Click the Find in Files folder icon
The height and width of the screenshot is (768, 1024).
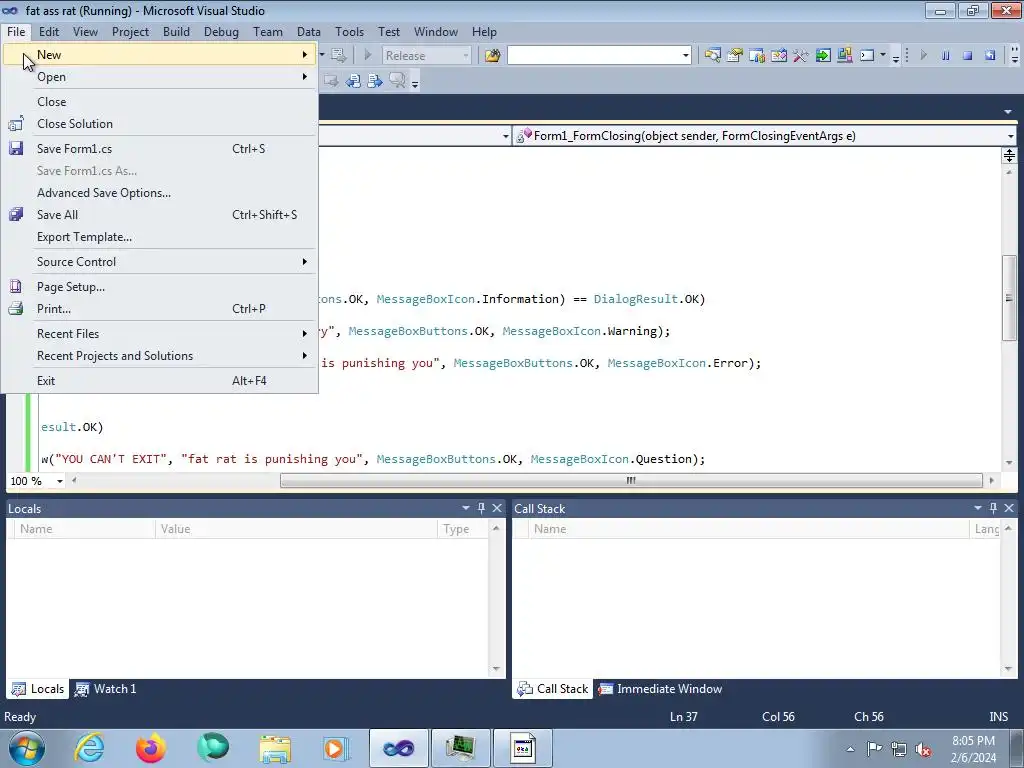click(x=492, y=56)
